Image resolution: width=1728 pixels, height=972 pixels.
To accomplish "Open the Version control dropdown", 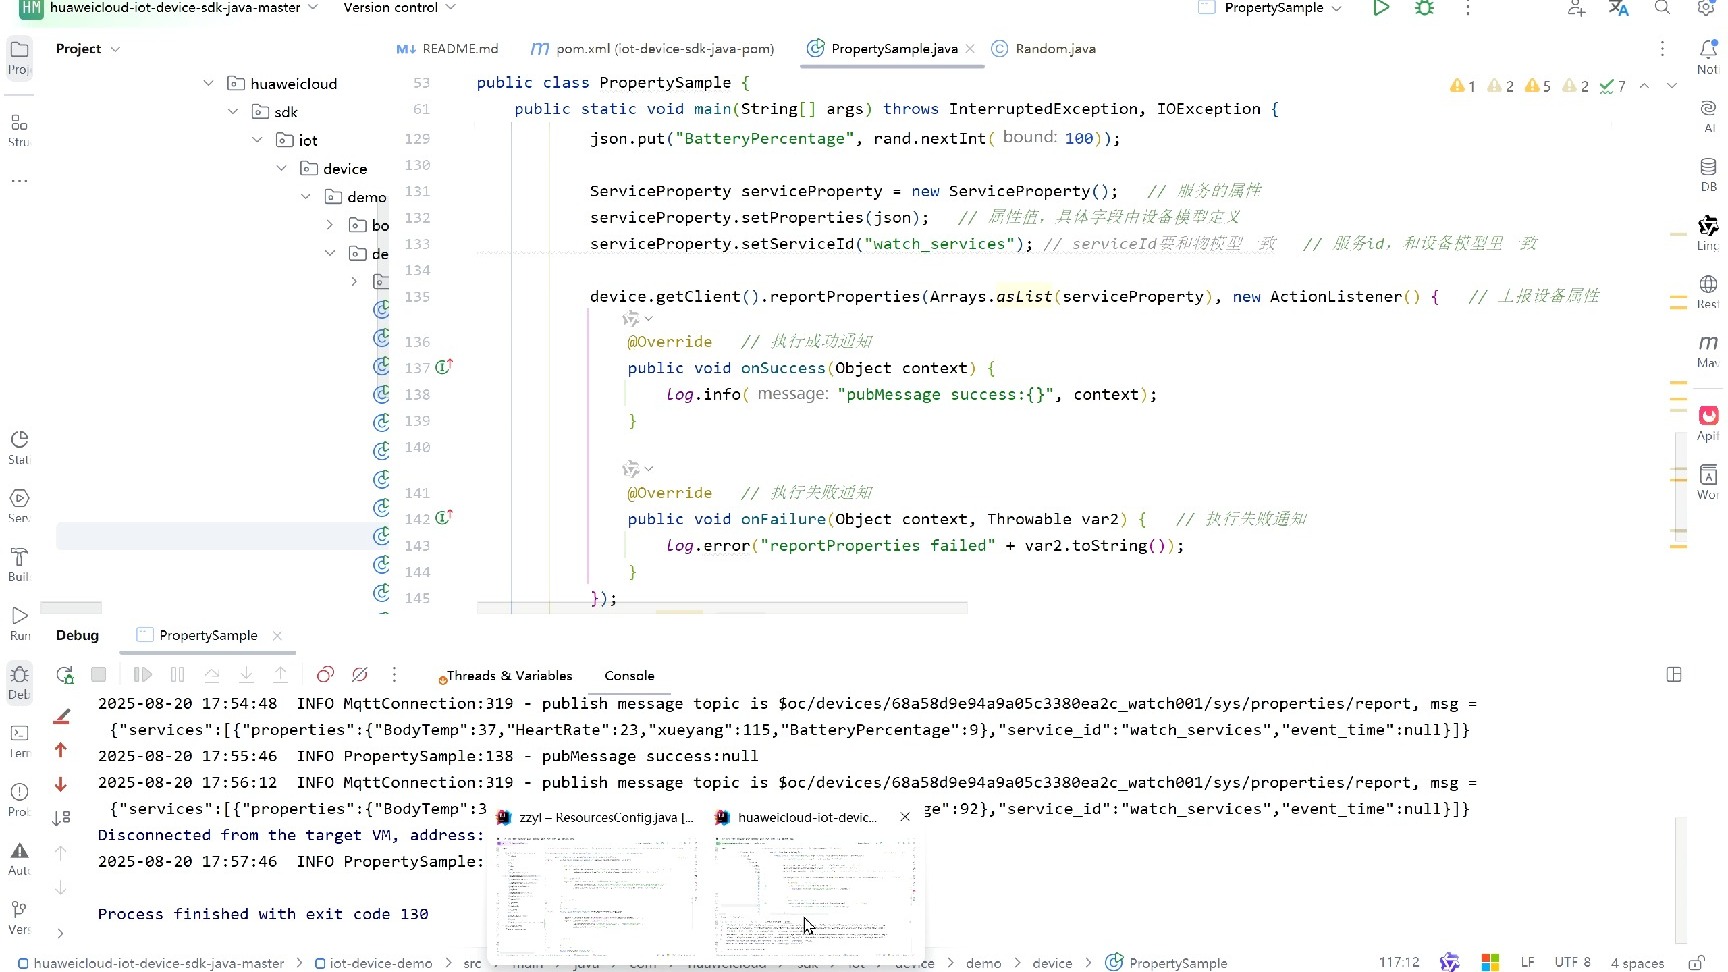I will pos(399,8).
